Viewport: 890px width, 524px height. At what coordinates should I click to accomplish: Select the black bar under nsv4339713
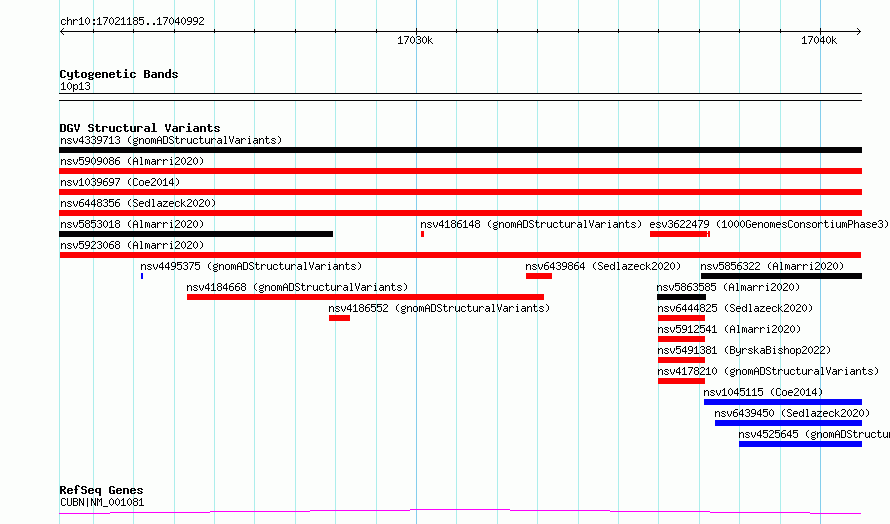click(460, 150)
